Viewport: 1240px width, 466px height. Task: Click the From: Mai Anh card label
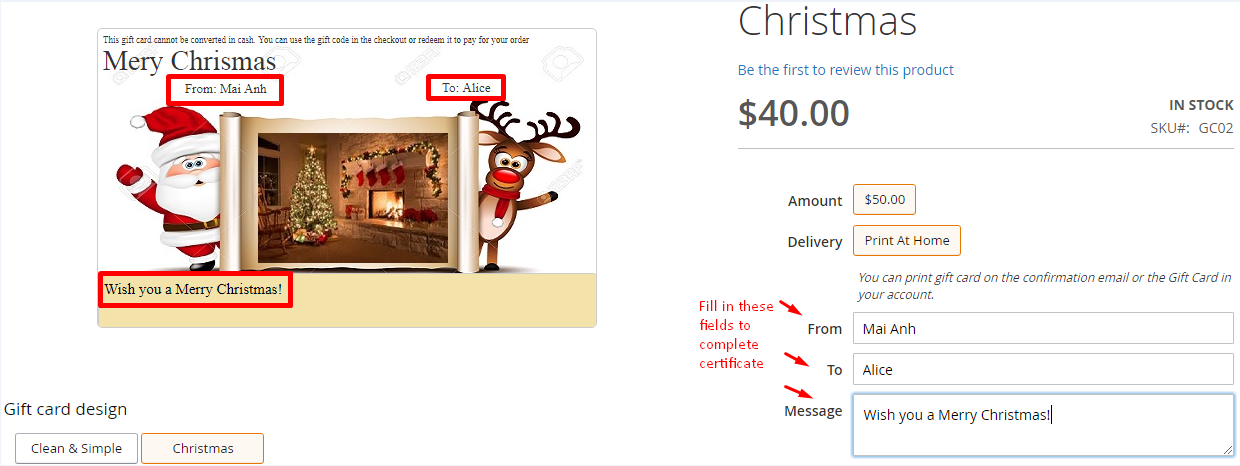(225, 89)
